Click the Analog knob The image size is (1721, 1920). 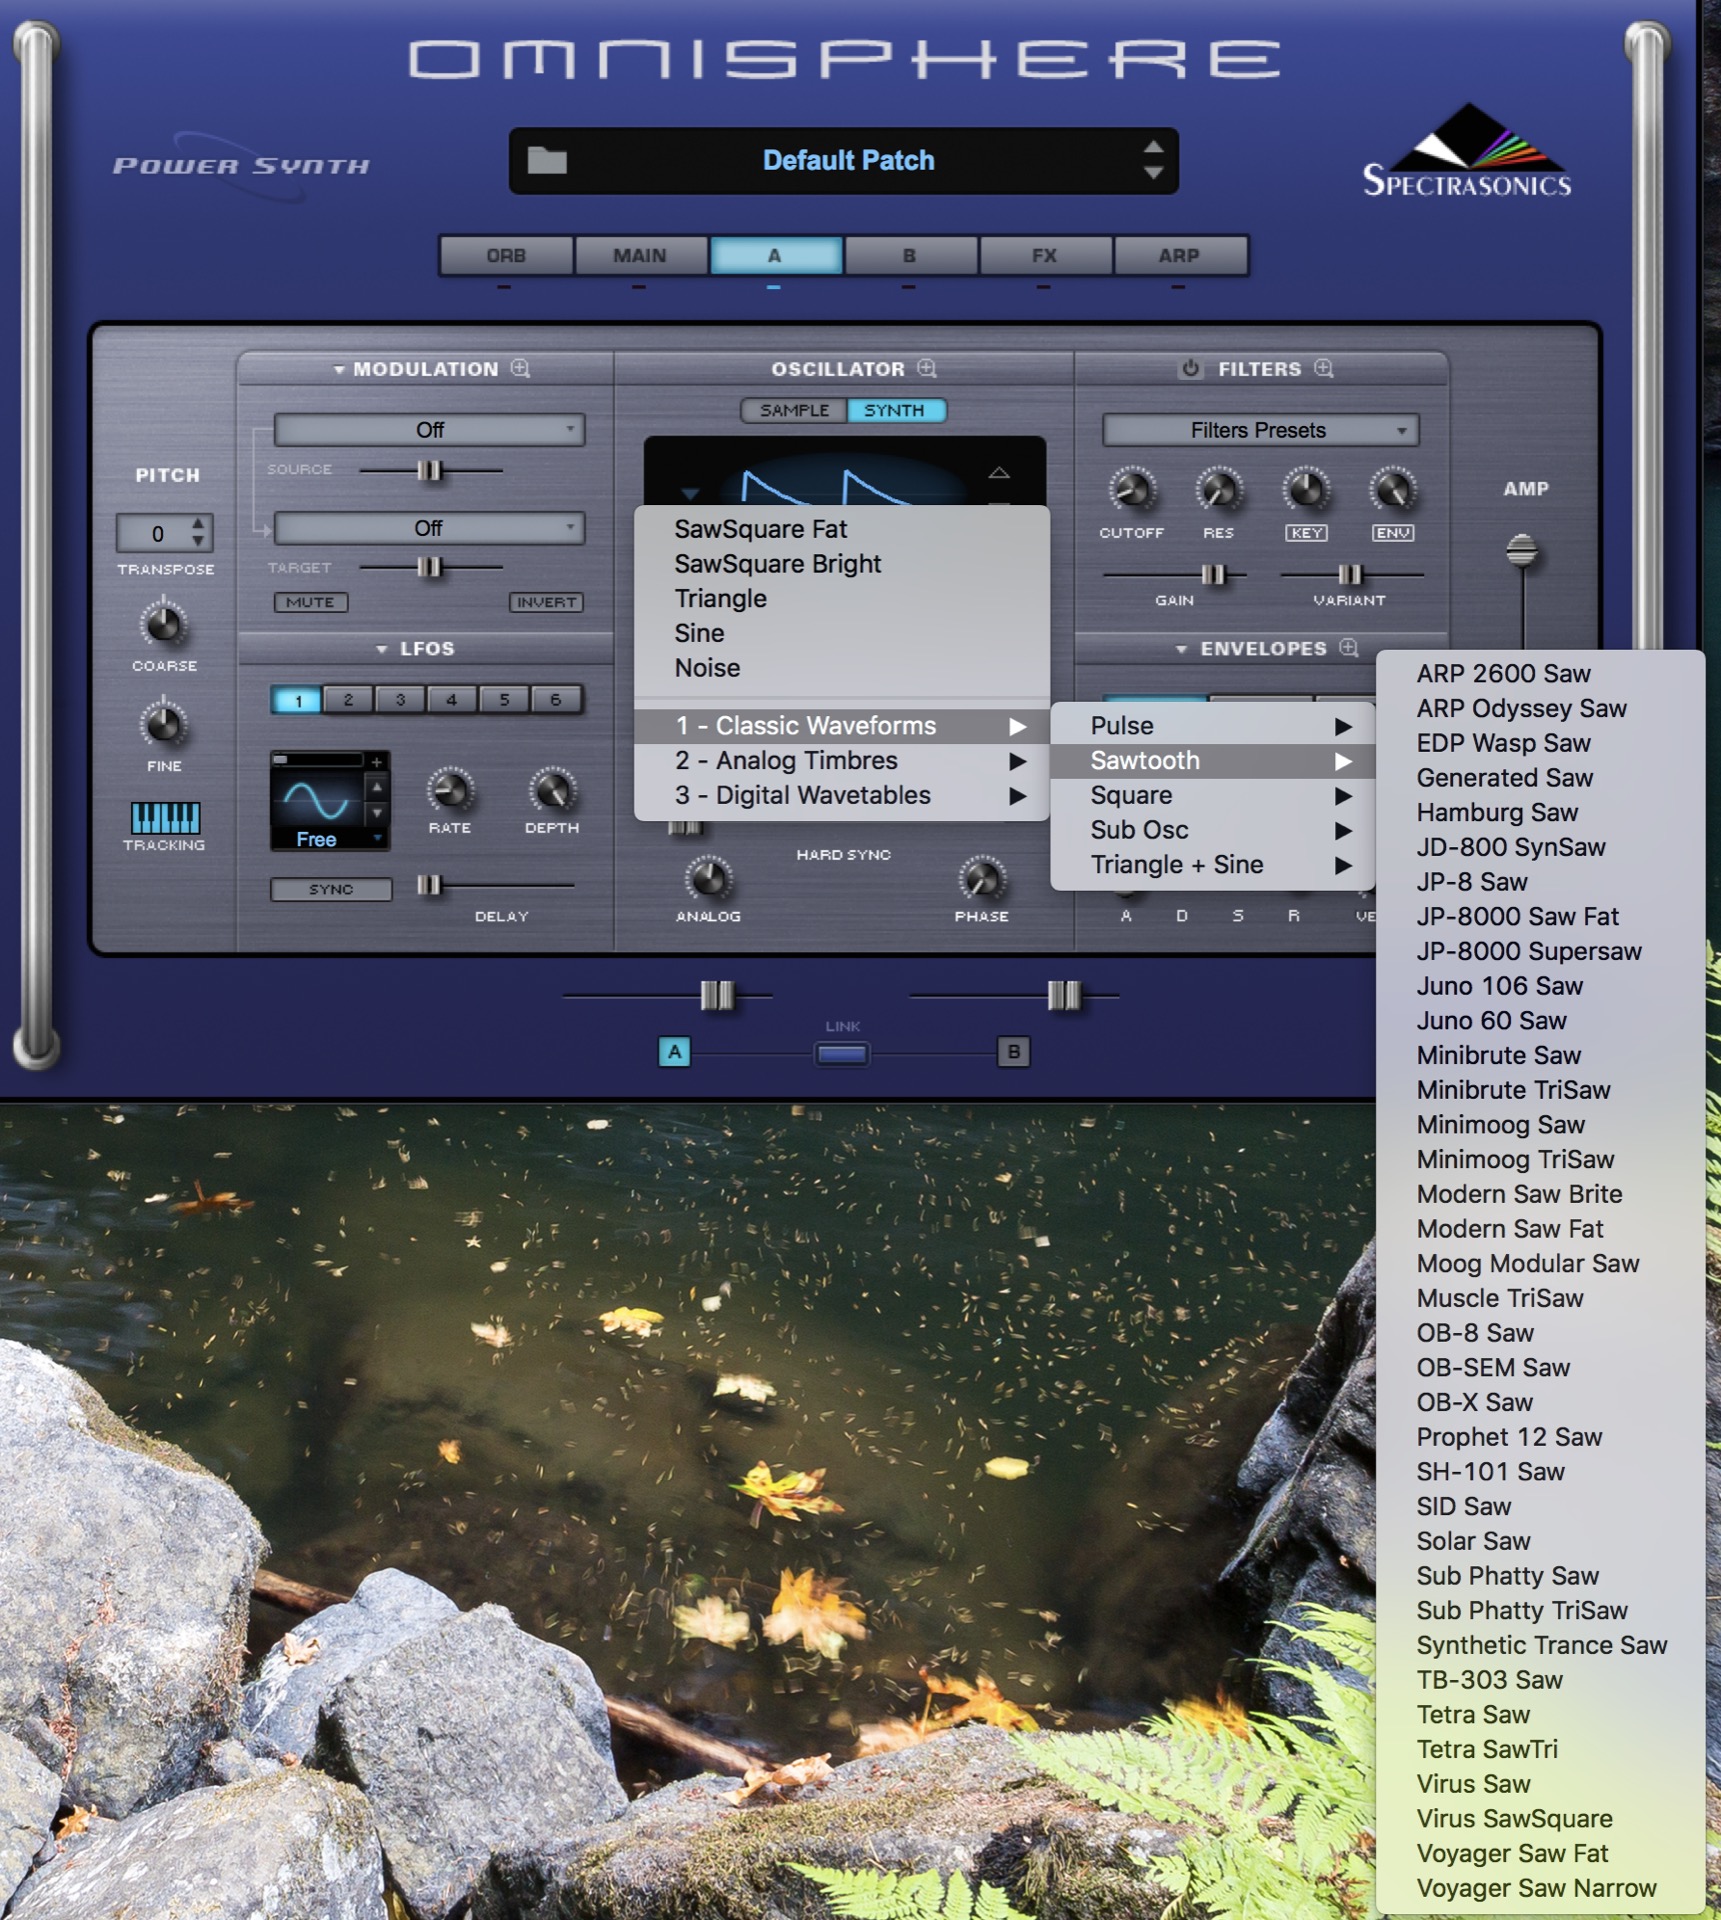(708, 879)
